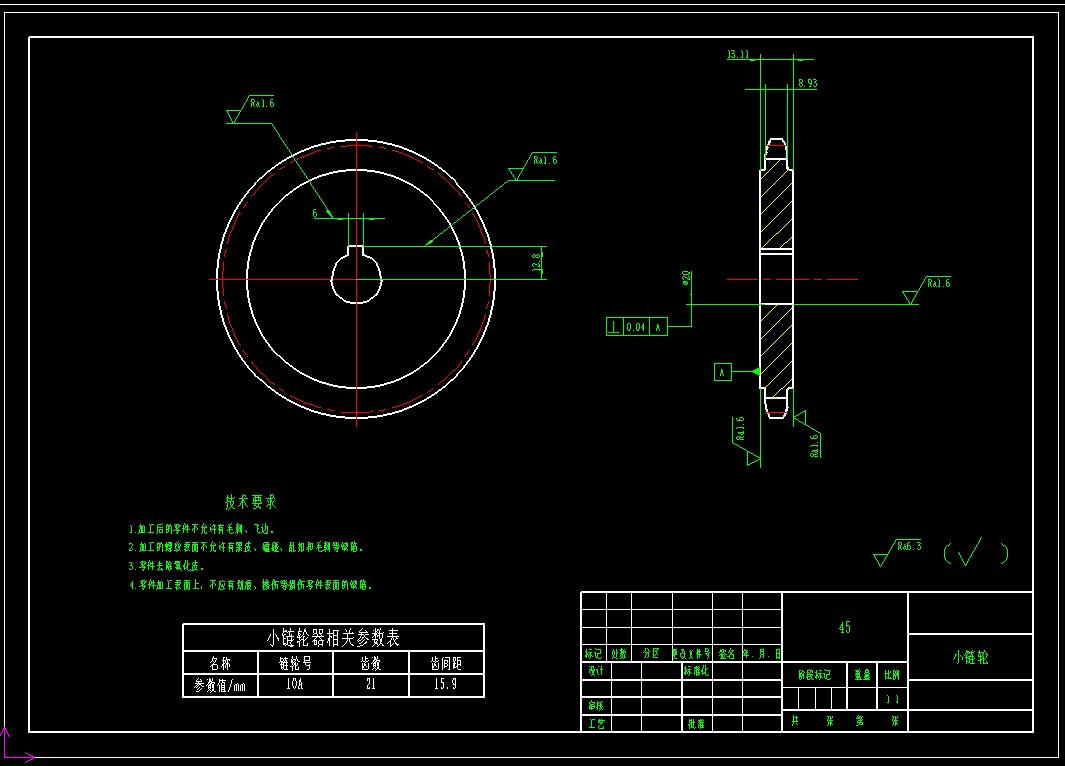The image size is (1065, 766).
Task: Select the "10A" chain number cell
Action: 295,685
